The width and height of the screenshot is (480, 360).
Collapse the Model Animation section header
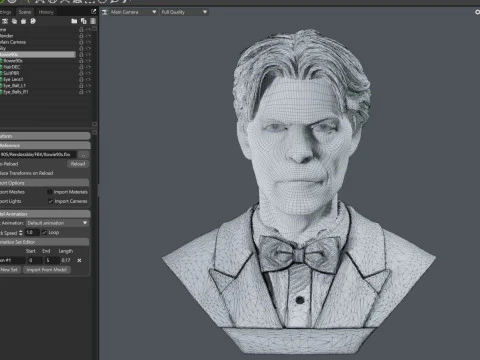tap(45, 214)
